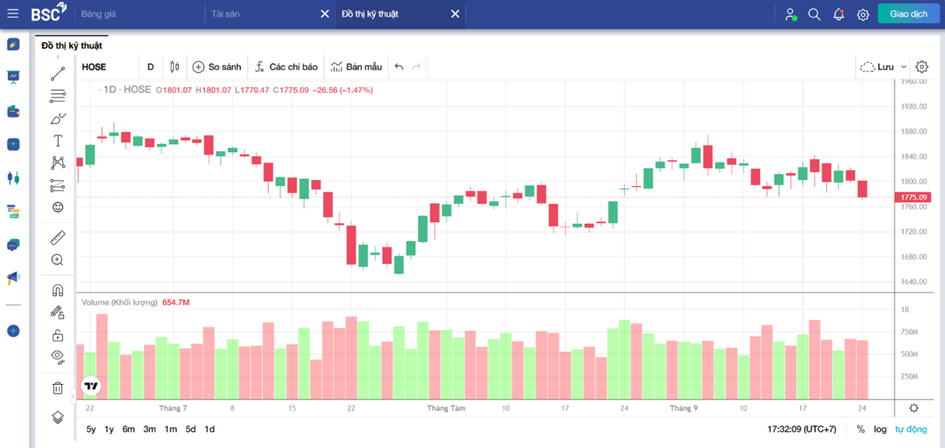This screenshot has height=448, width=945.
Task: Toggle magnet mode on
Action: tap(58, 290)
